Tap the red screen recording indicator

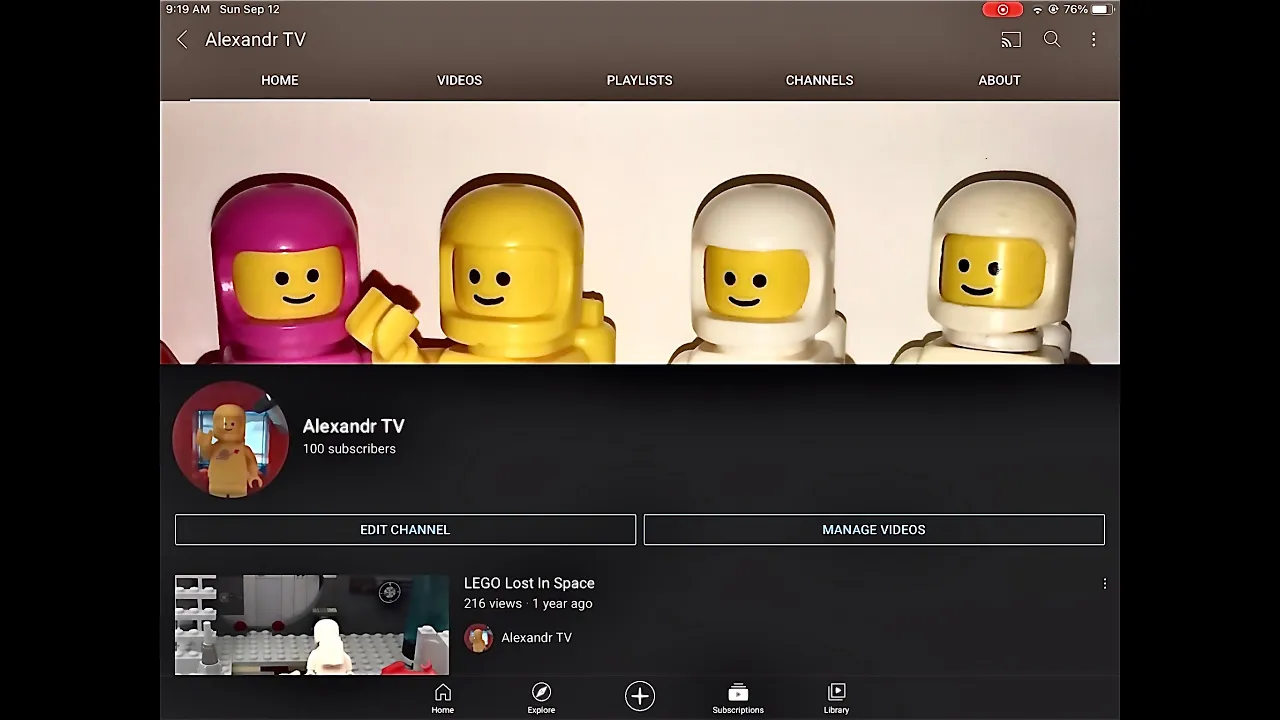1002,10
